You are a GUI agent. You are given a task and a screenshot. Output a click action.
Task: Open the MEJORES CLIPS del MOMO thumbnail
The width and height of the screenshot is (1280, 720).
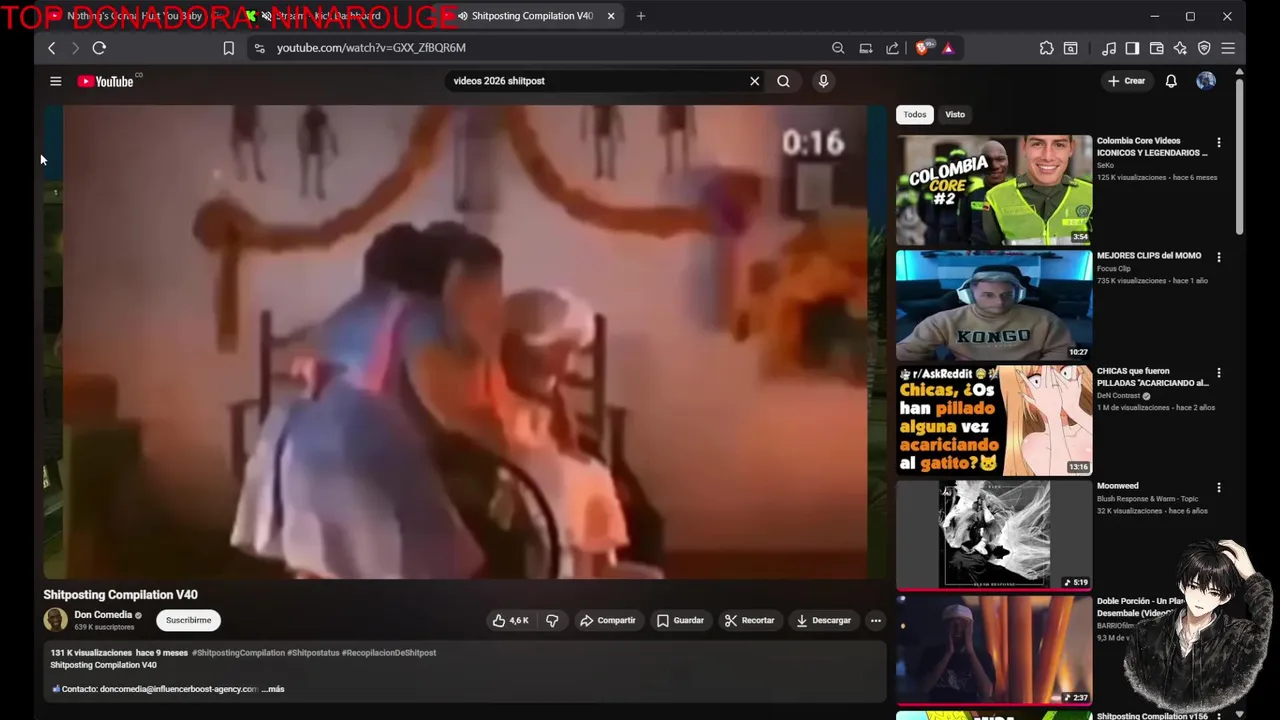(x=994, y=305)
